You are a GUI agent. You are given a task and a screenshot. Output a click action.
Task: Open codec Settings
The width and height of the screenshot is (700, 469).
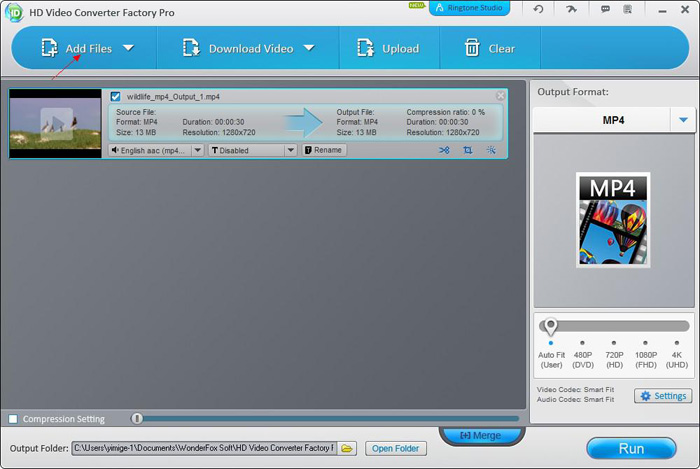point(663,396)
